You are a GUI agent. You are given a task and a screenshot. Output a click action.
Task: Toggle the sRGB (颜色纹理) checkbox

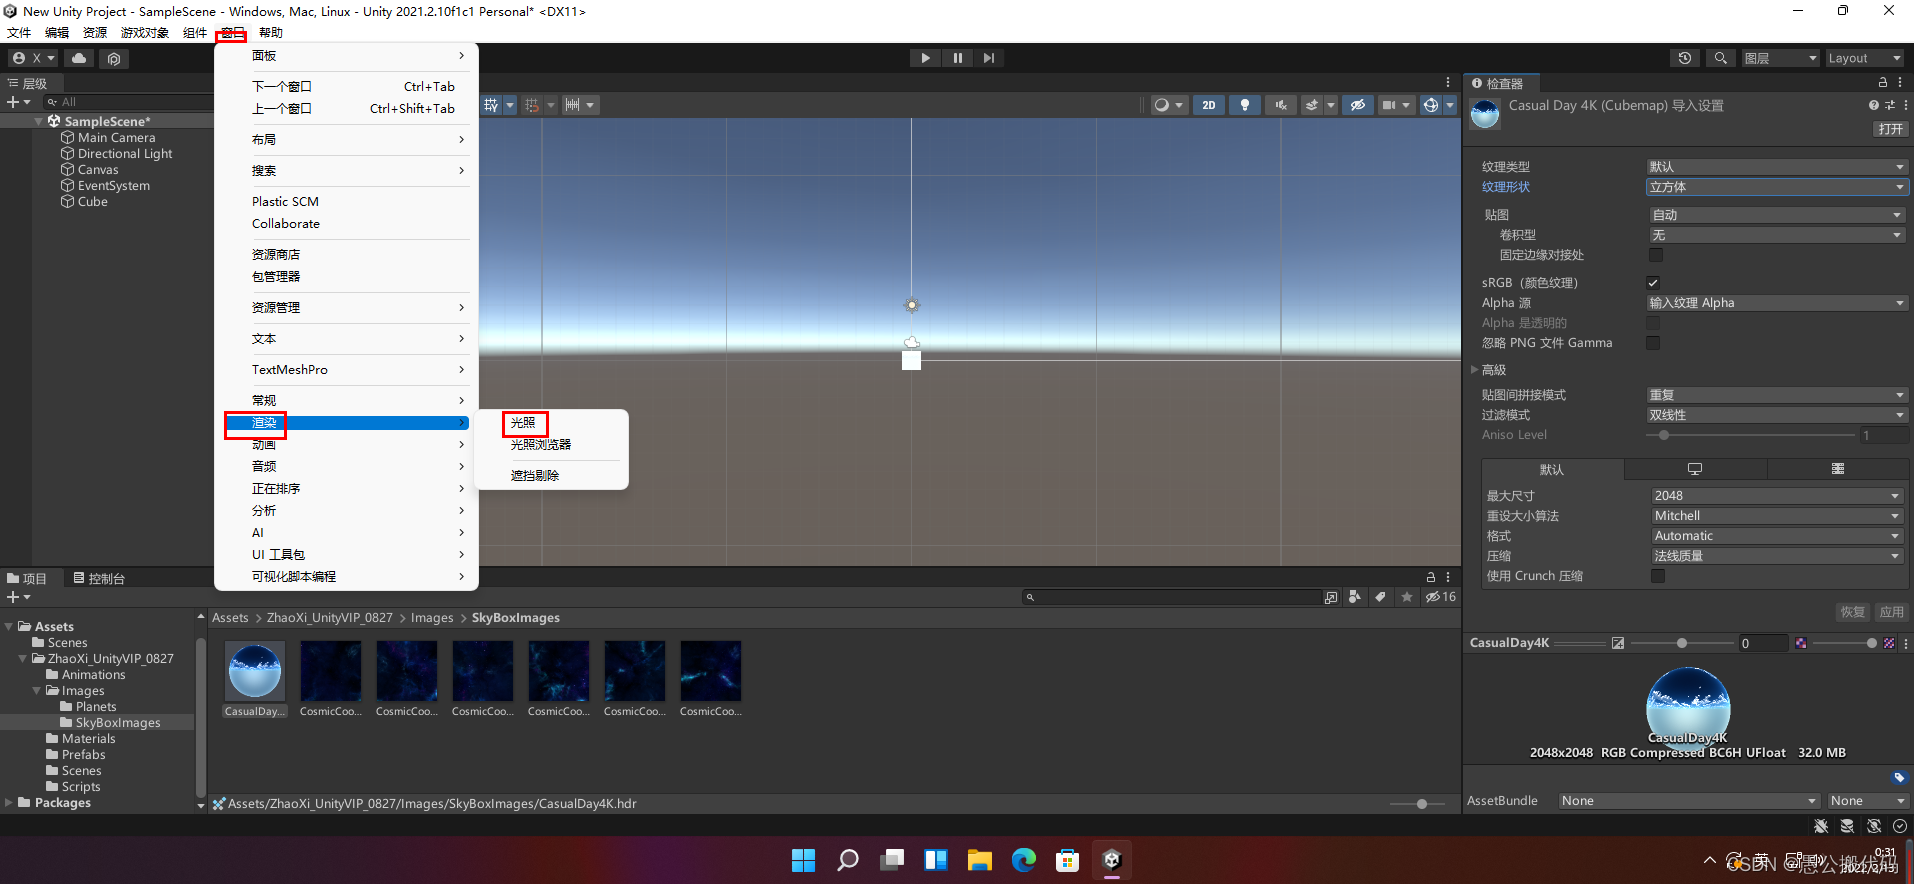(1653, 283)
